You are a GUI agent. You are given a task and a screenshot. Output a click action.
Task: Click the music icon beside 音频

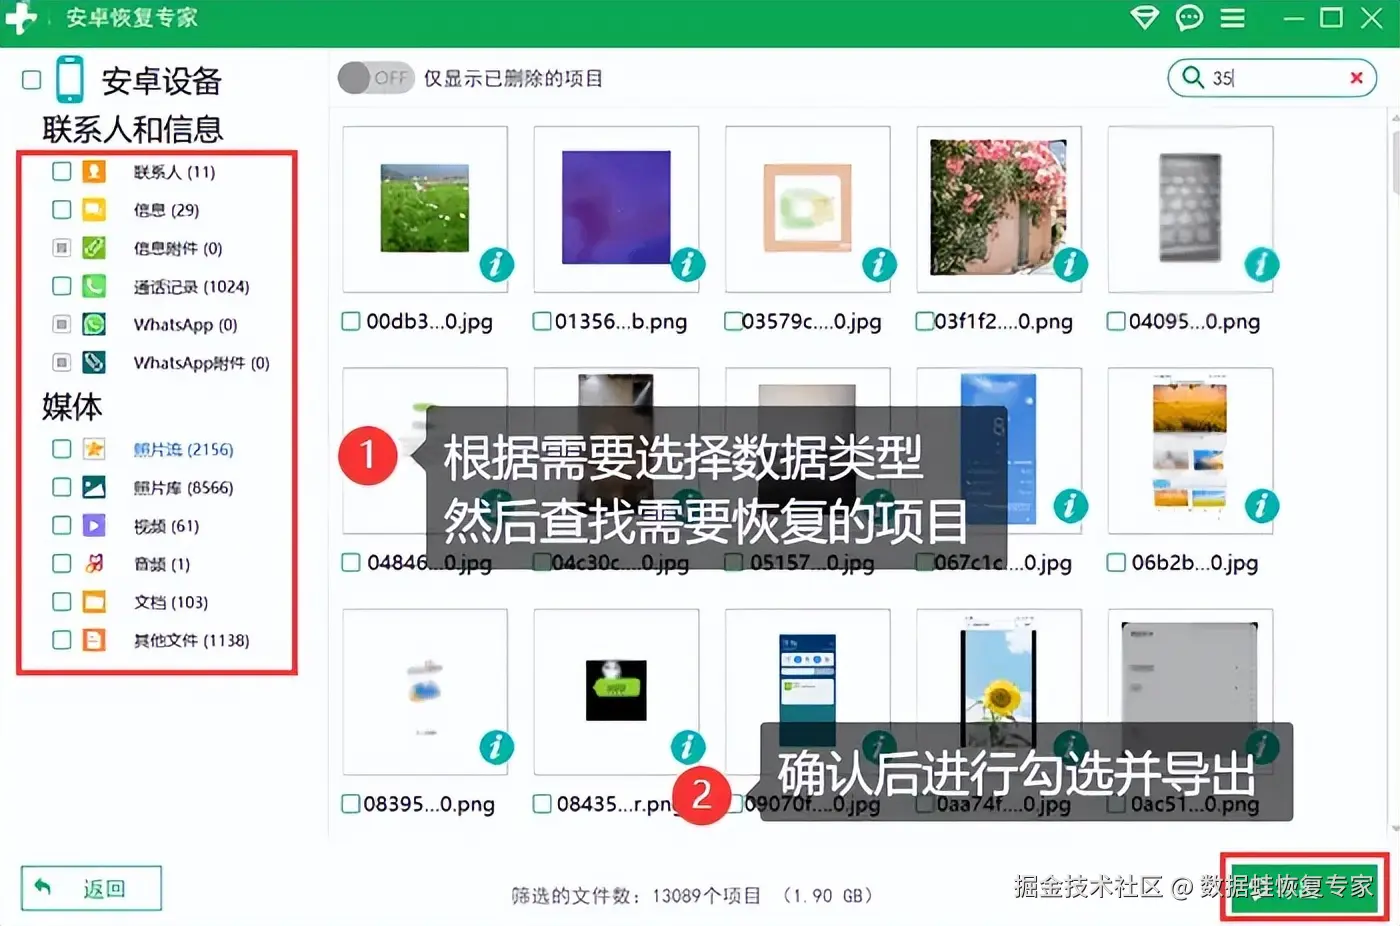(x=94, y=563)
